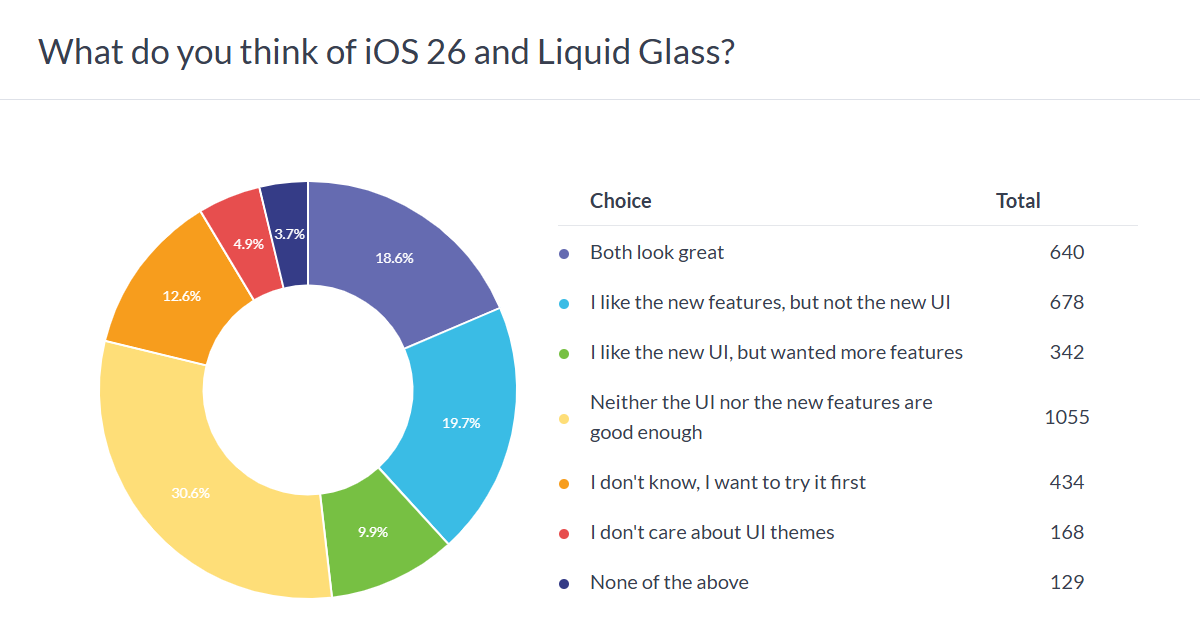Click 'I don't care about UI themes' row

712,532
